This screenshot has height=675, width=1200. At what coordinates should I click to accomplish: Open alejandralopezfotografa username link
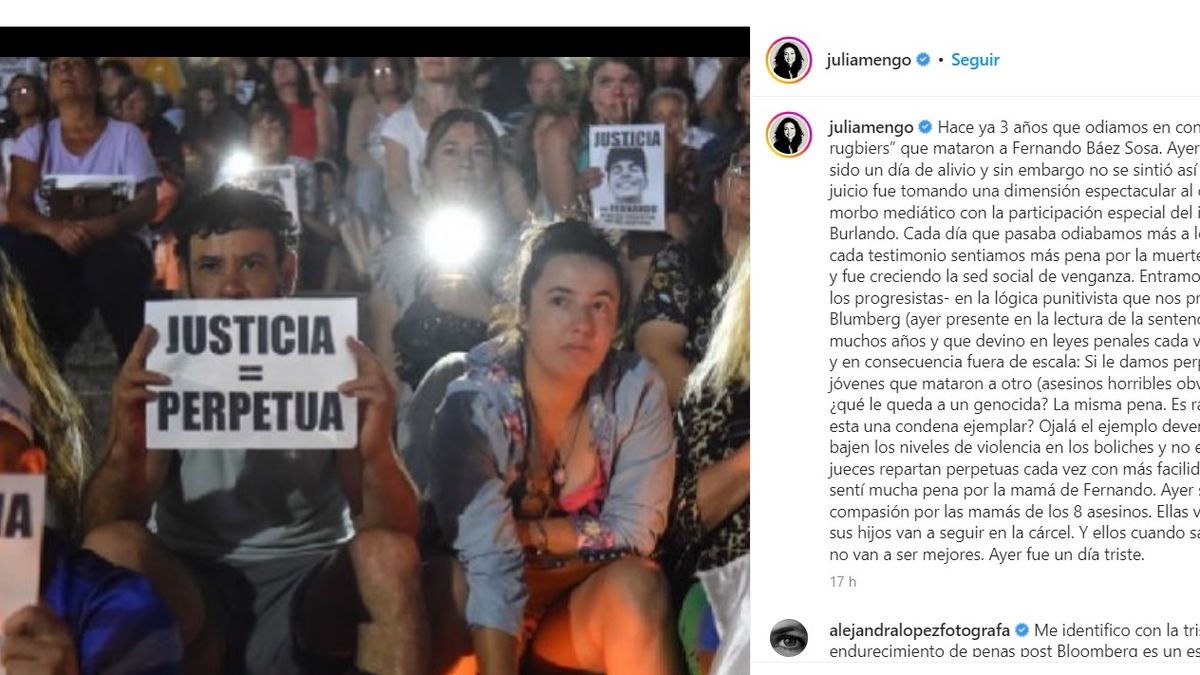920,630
